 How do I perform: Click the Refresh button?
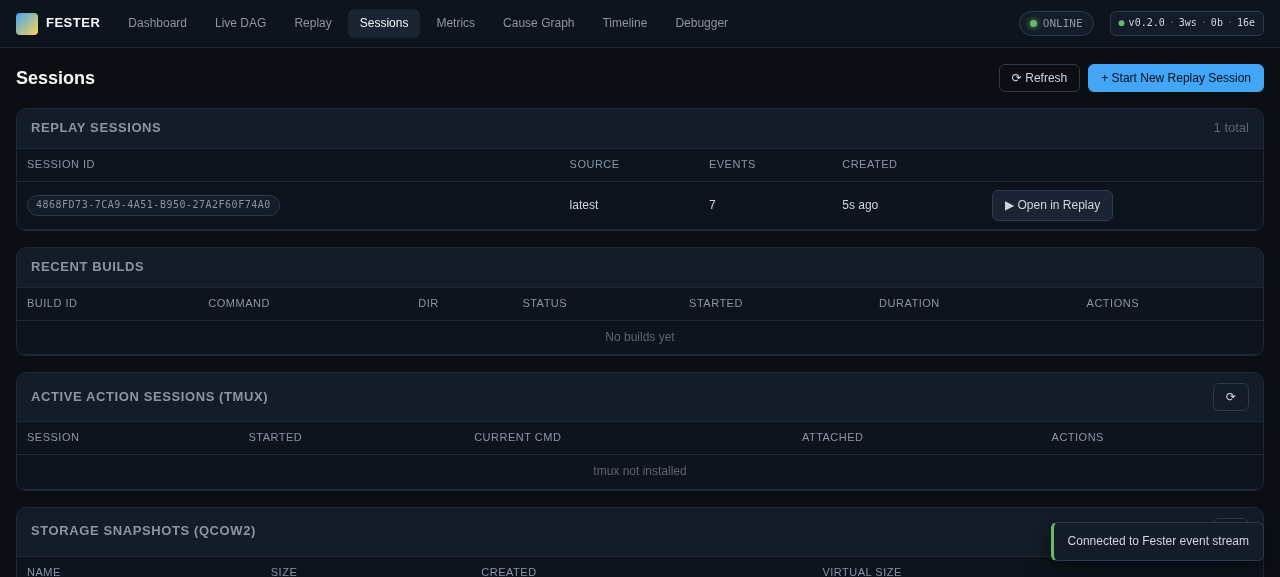click(1039, 78)
